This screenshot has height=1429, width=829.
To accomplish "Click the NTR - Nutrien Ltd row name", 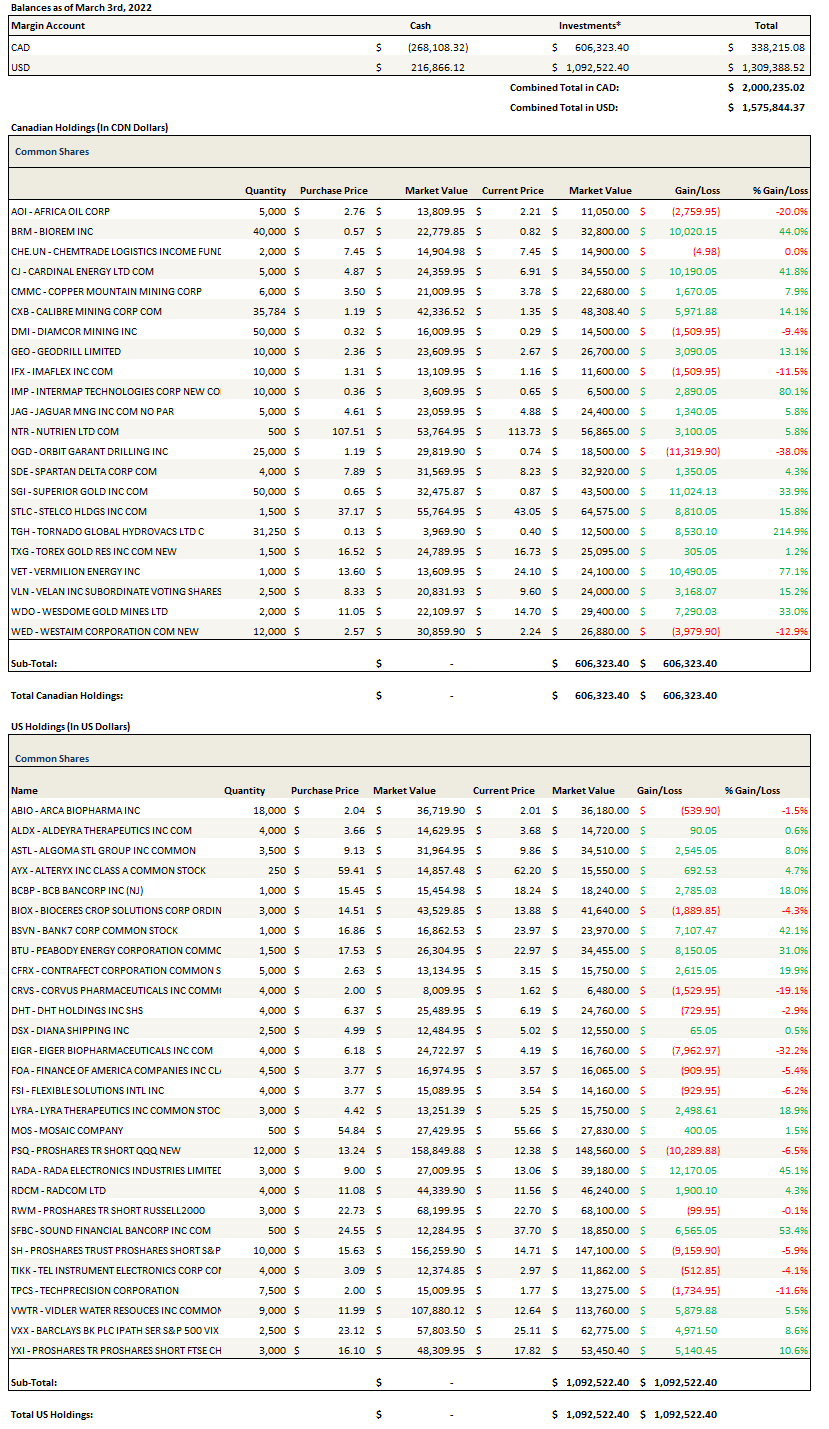I will click(x=65, y=431).
